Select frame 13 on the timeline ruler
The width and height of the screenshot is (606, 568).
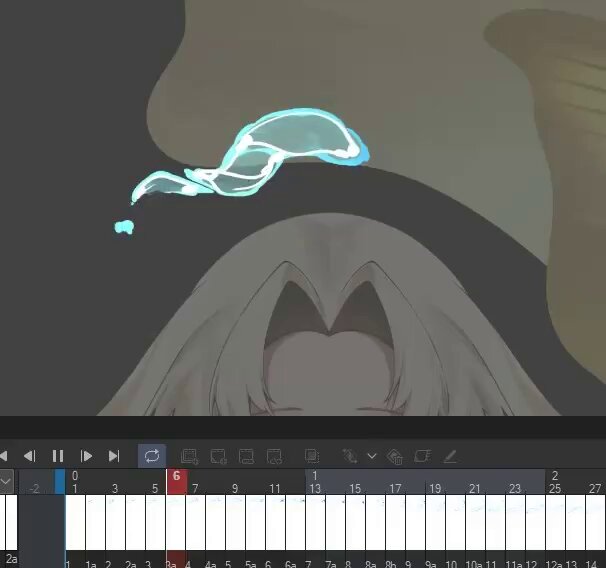pos(315,489)
